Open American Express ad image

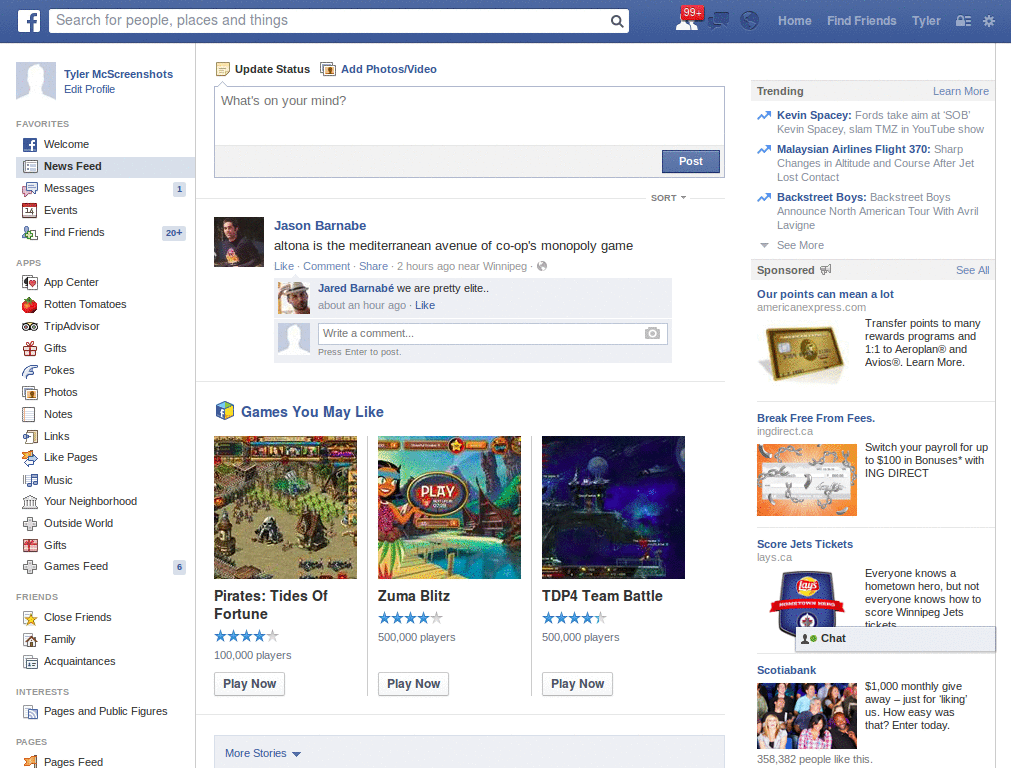(804, 351)
